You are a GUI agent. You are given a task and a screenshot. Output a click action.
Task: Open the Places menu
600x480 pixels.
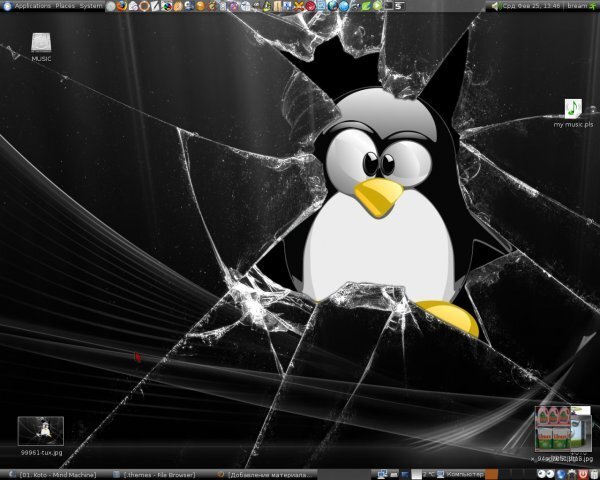[65, 6]
